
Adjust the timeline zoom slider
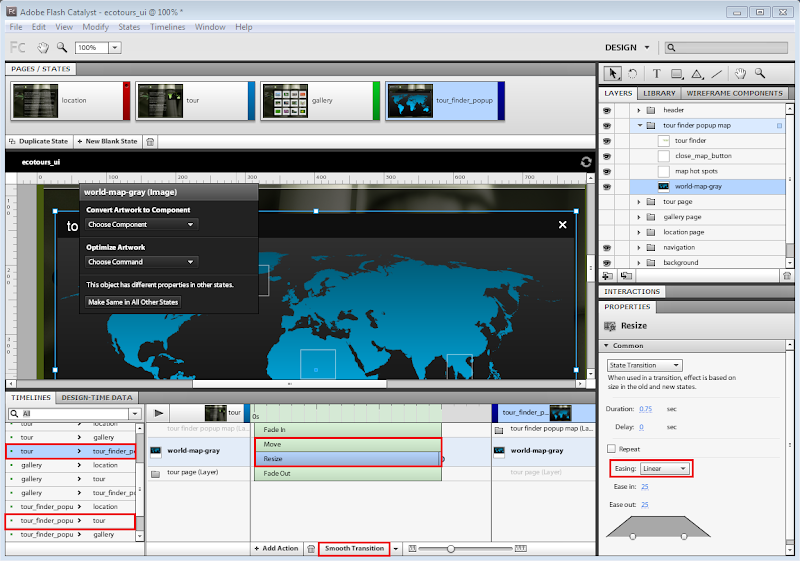click(451, 549)
